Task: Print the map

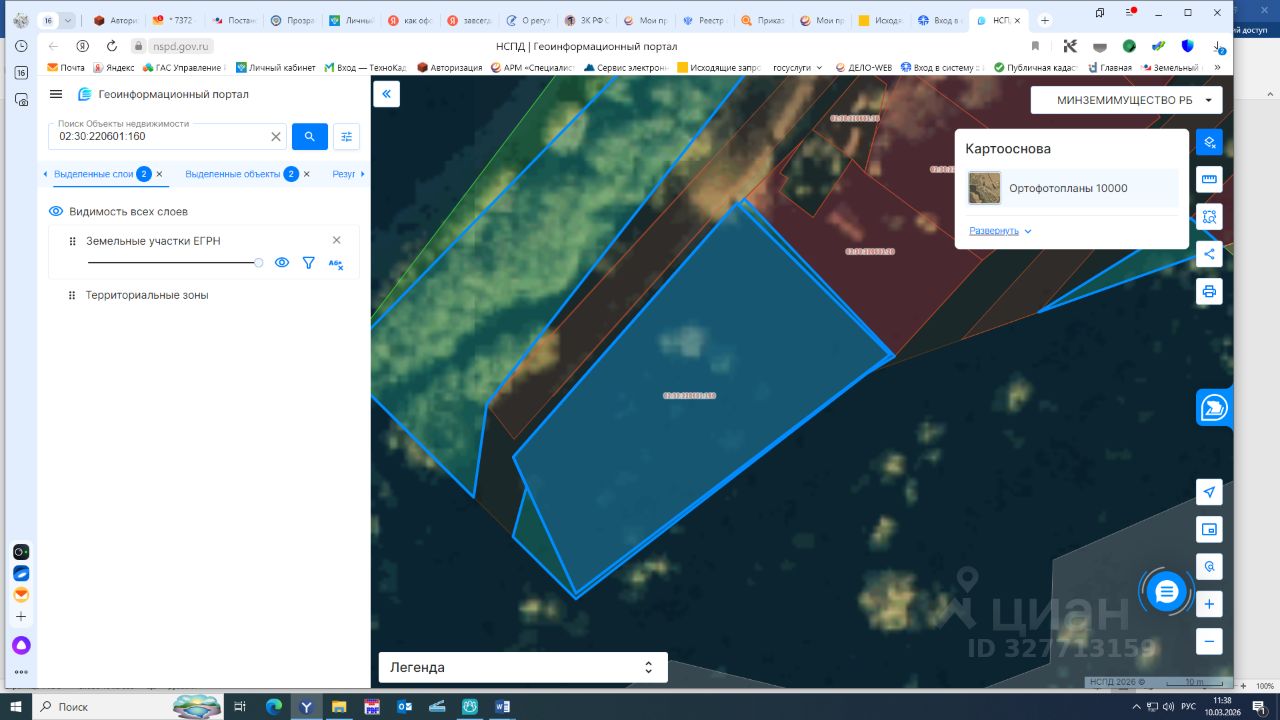Action: click(1209, 292)
